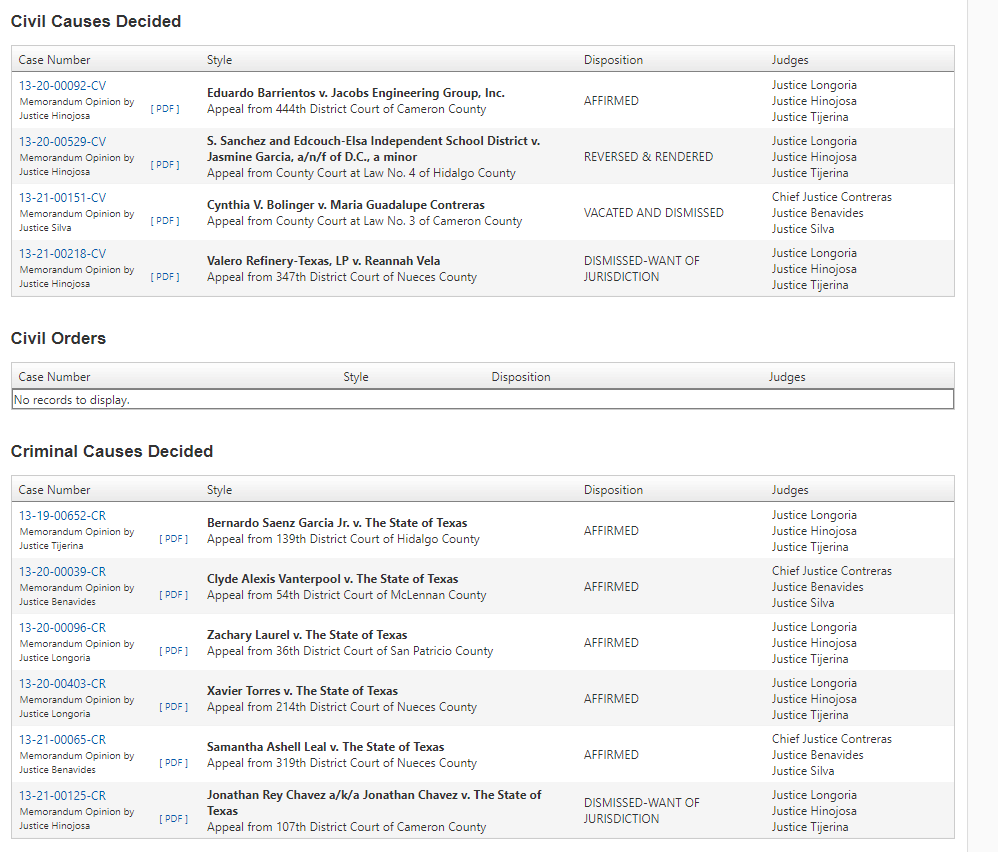This screenshot has width=998, height=852.
Task: Click Style header in Criminal Causes table
Action: (220, 490)
